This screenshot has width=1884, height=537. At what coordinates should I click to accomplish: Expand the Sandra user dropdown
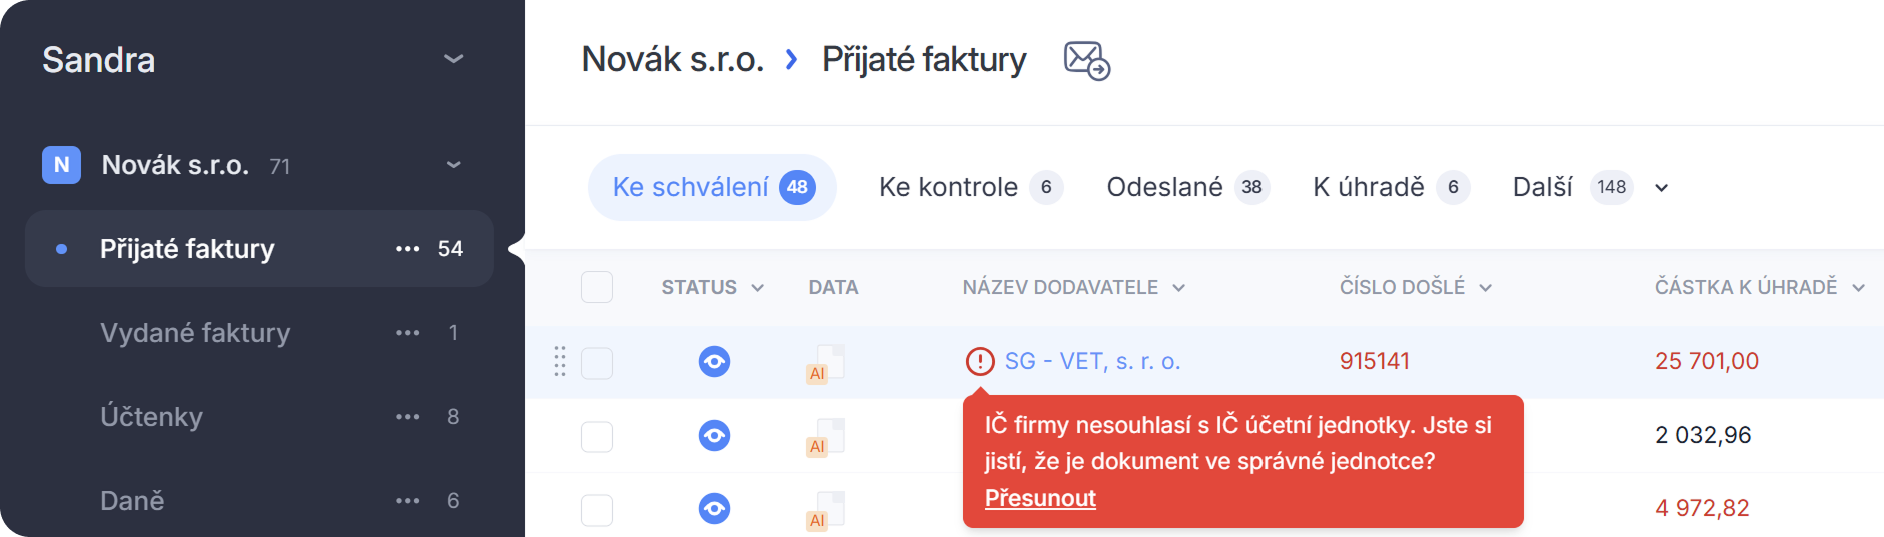(x=453, y=59)
